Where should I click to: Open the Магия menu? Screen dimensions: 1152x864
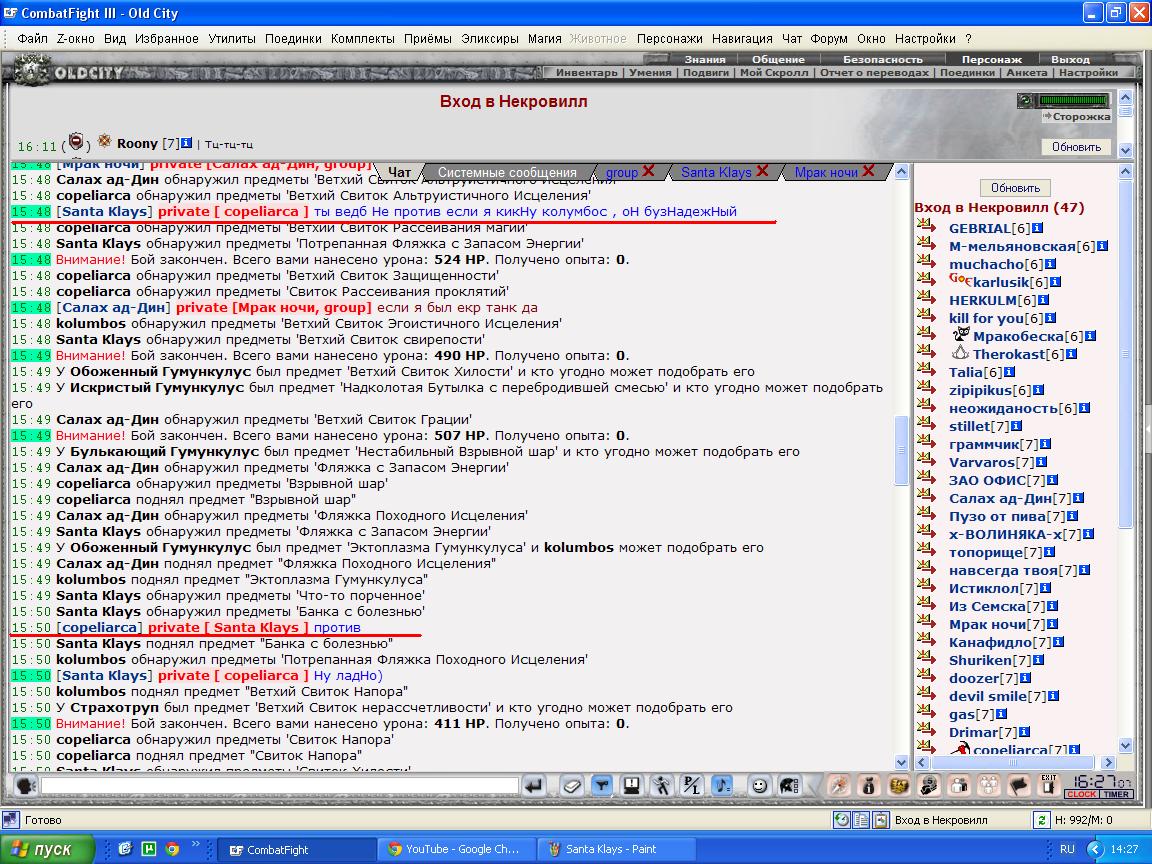544,39
